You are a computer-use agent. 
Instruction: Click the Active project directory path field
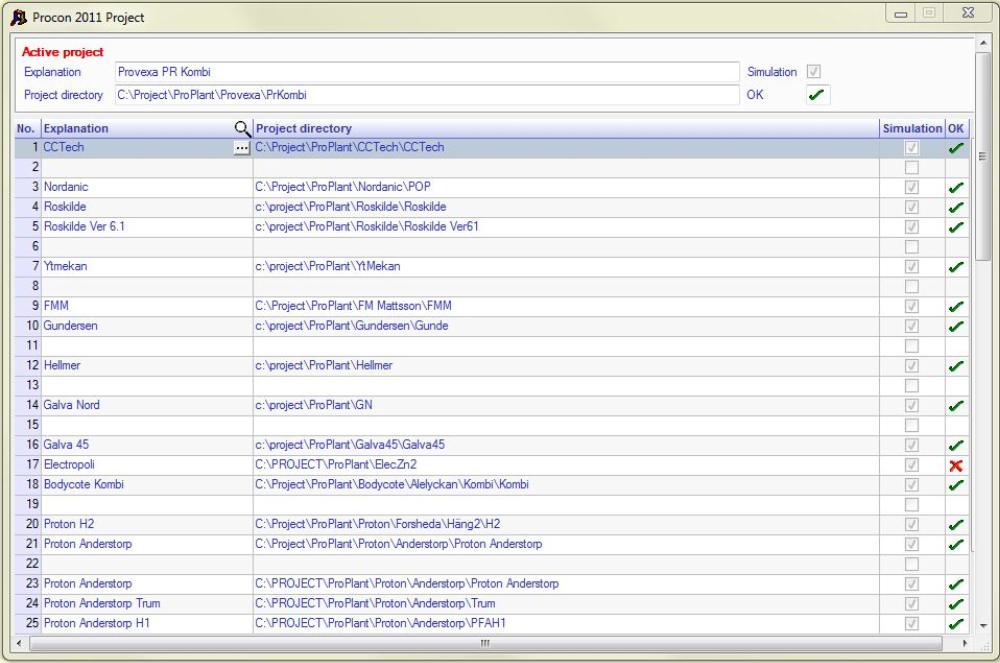click(x=426, y=95)
